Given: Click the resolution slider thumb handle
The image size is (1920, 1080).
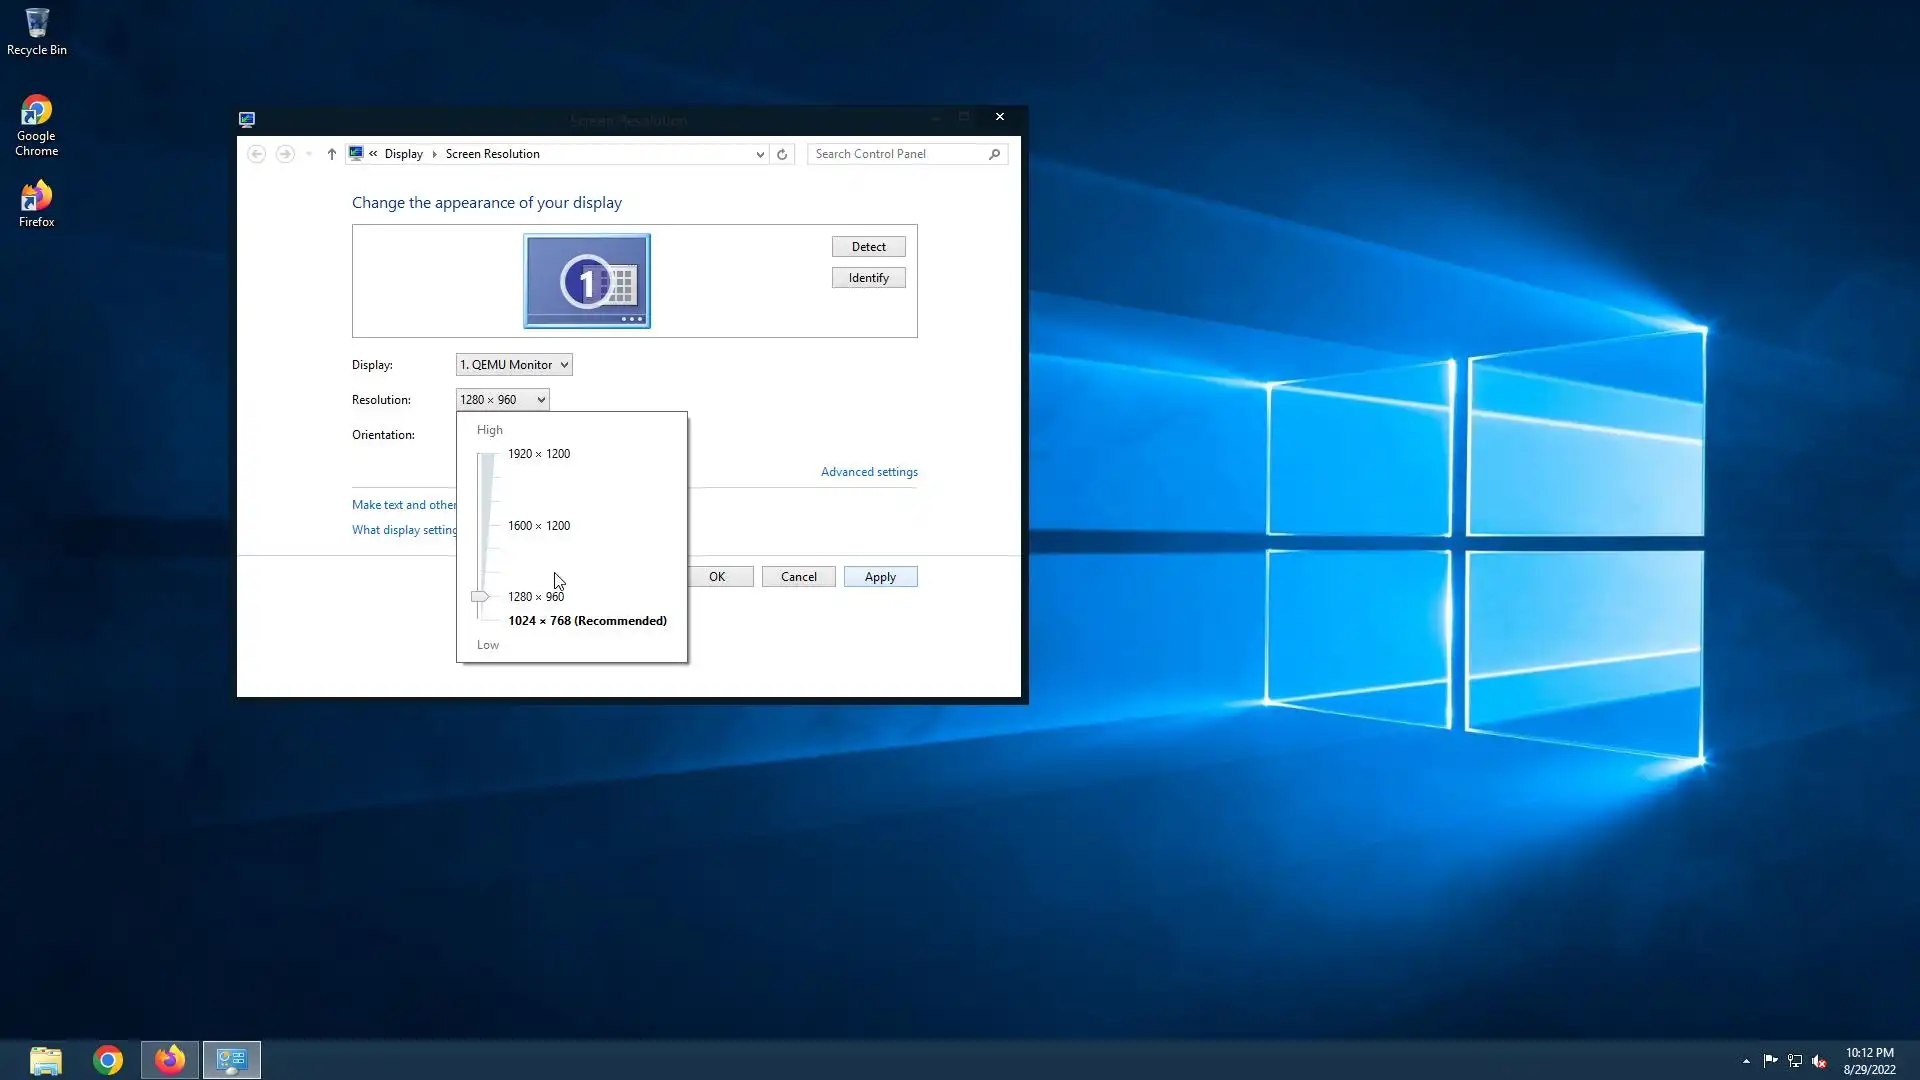Looking at the screenshot, I should [x=480, y=597].
